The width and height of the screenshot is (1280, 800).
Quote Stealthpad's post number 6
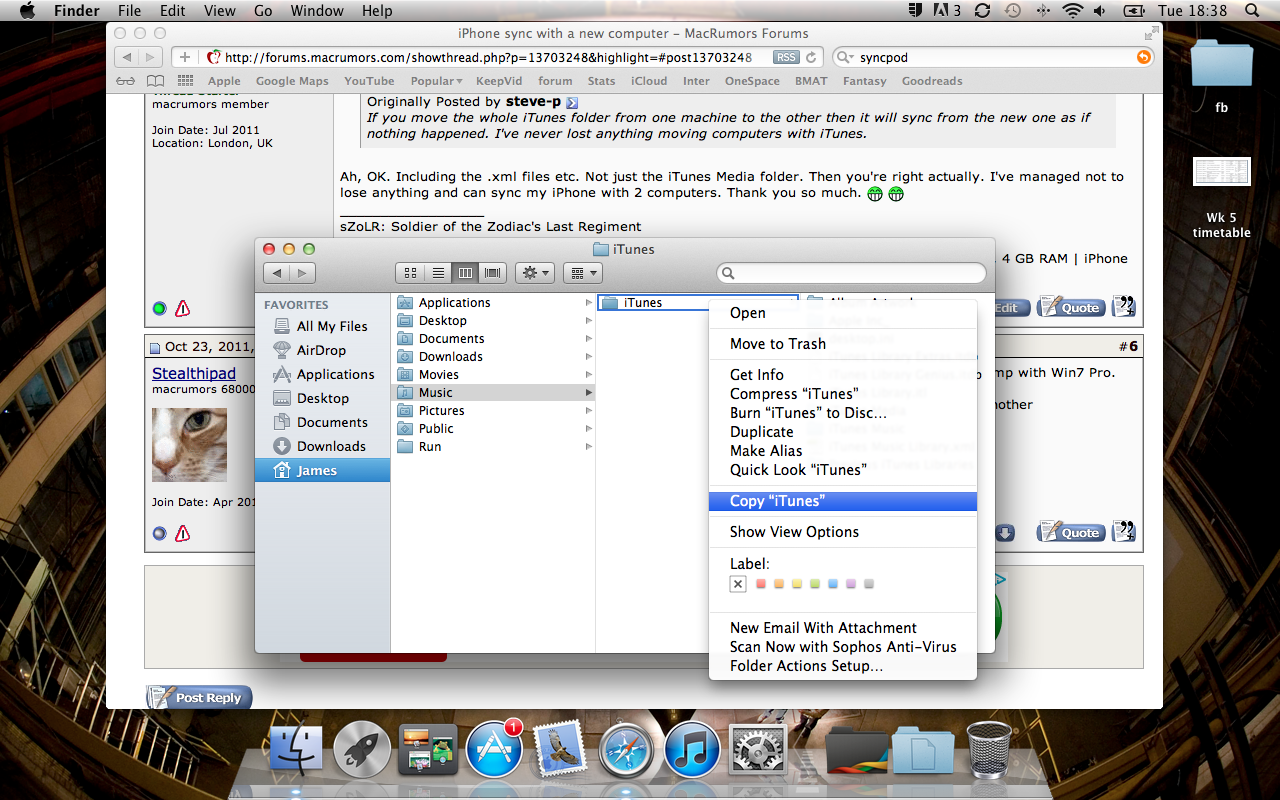coord(1071,533)
